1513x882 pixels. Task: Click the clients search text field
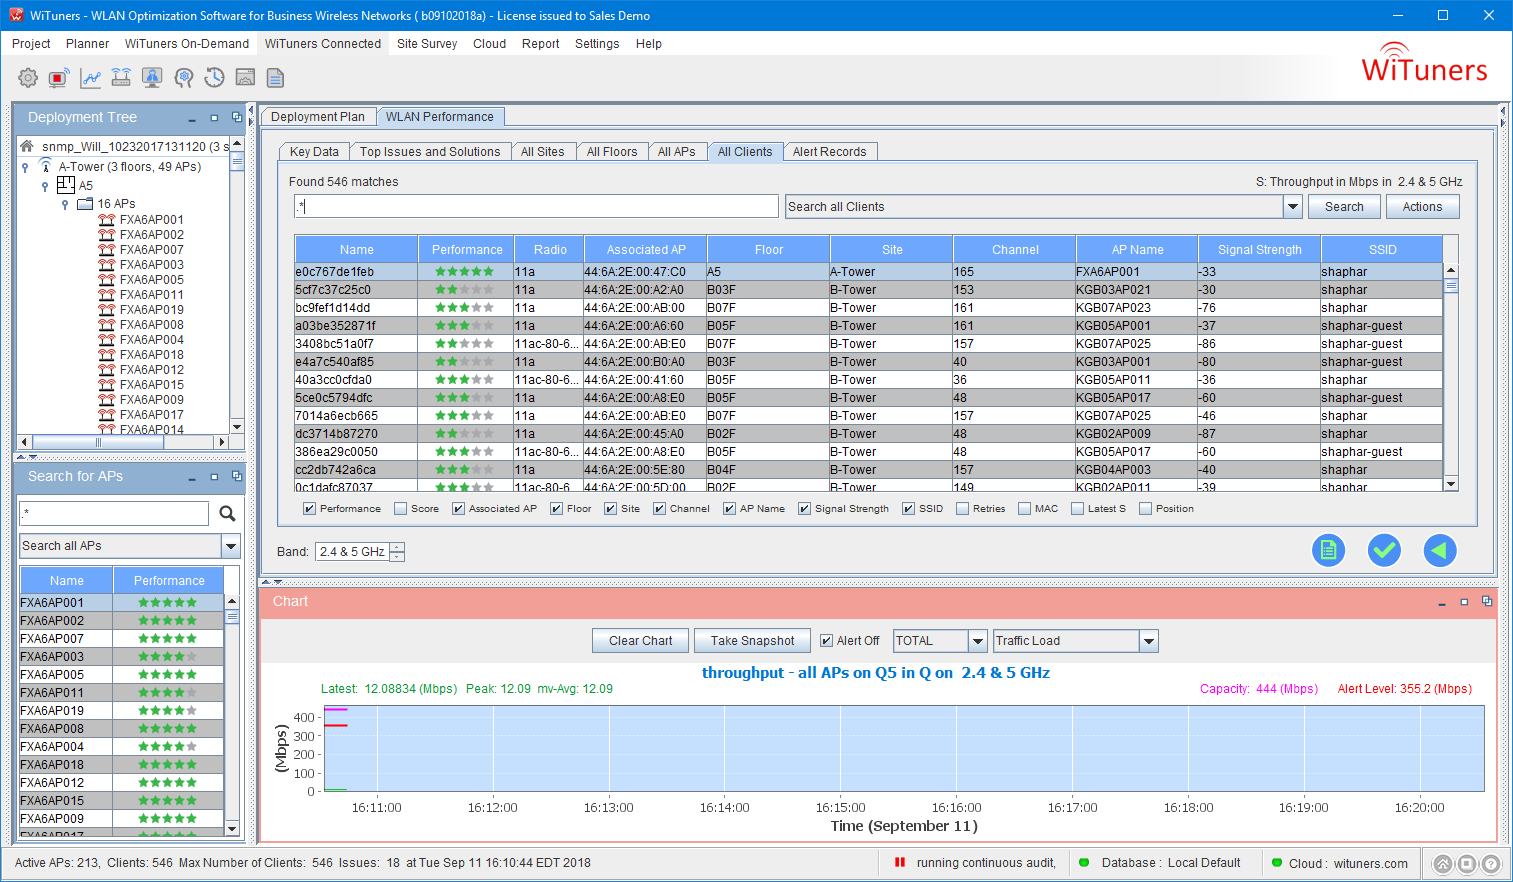536,207
